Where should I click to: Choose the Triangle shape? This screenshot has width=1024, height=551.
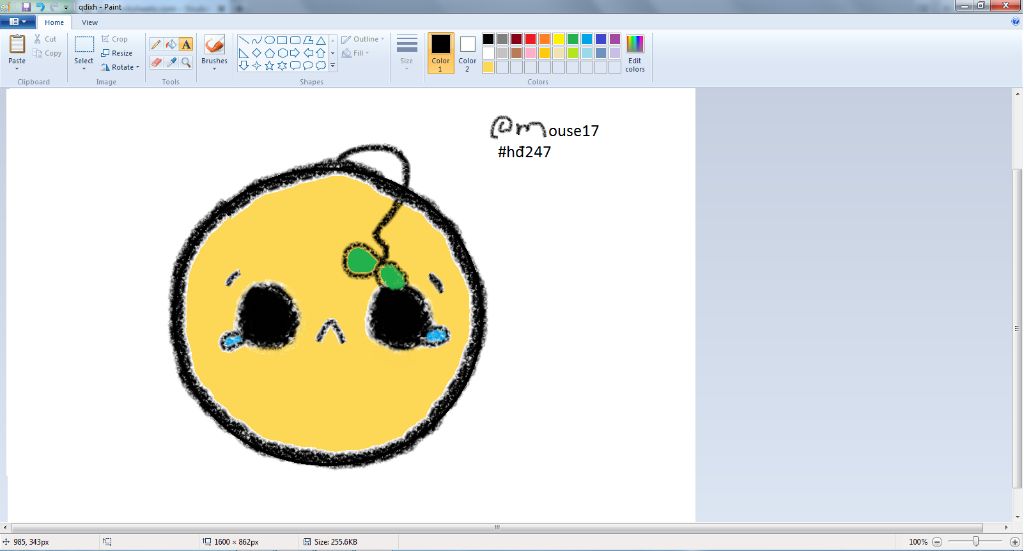tap(321, 40)
